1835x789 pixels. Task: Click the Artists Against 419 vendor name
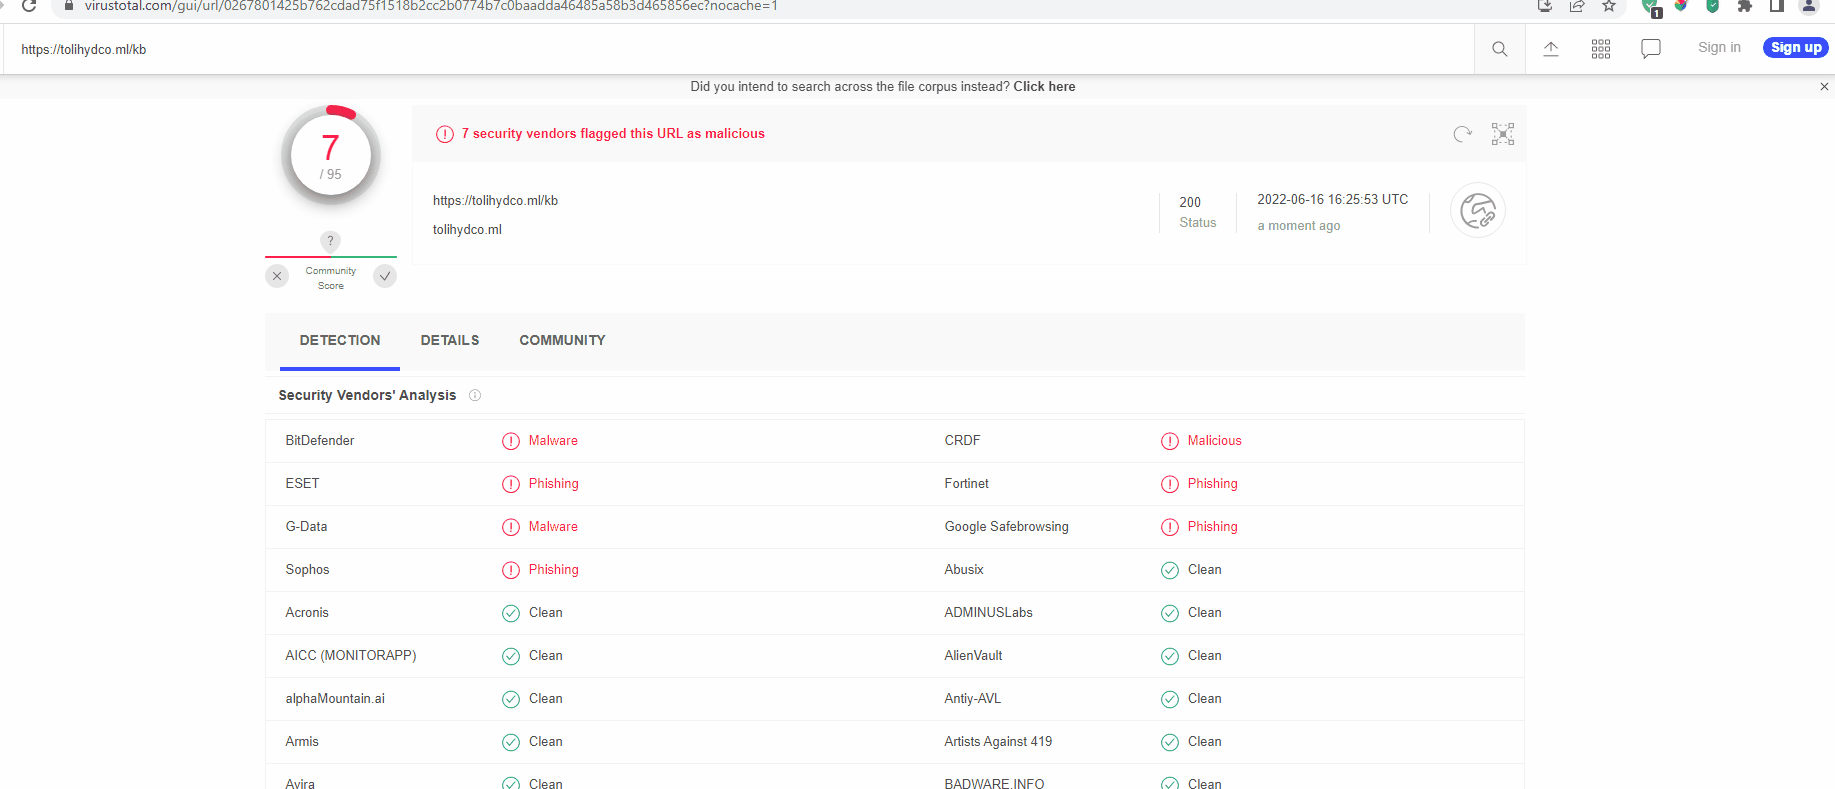[998, 742]
